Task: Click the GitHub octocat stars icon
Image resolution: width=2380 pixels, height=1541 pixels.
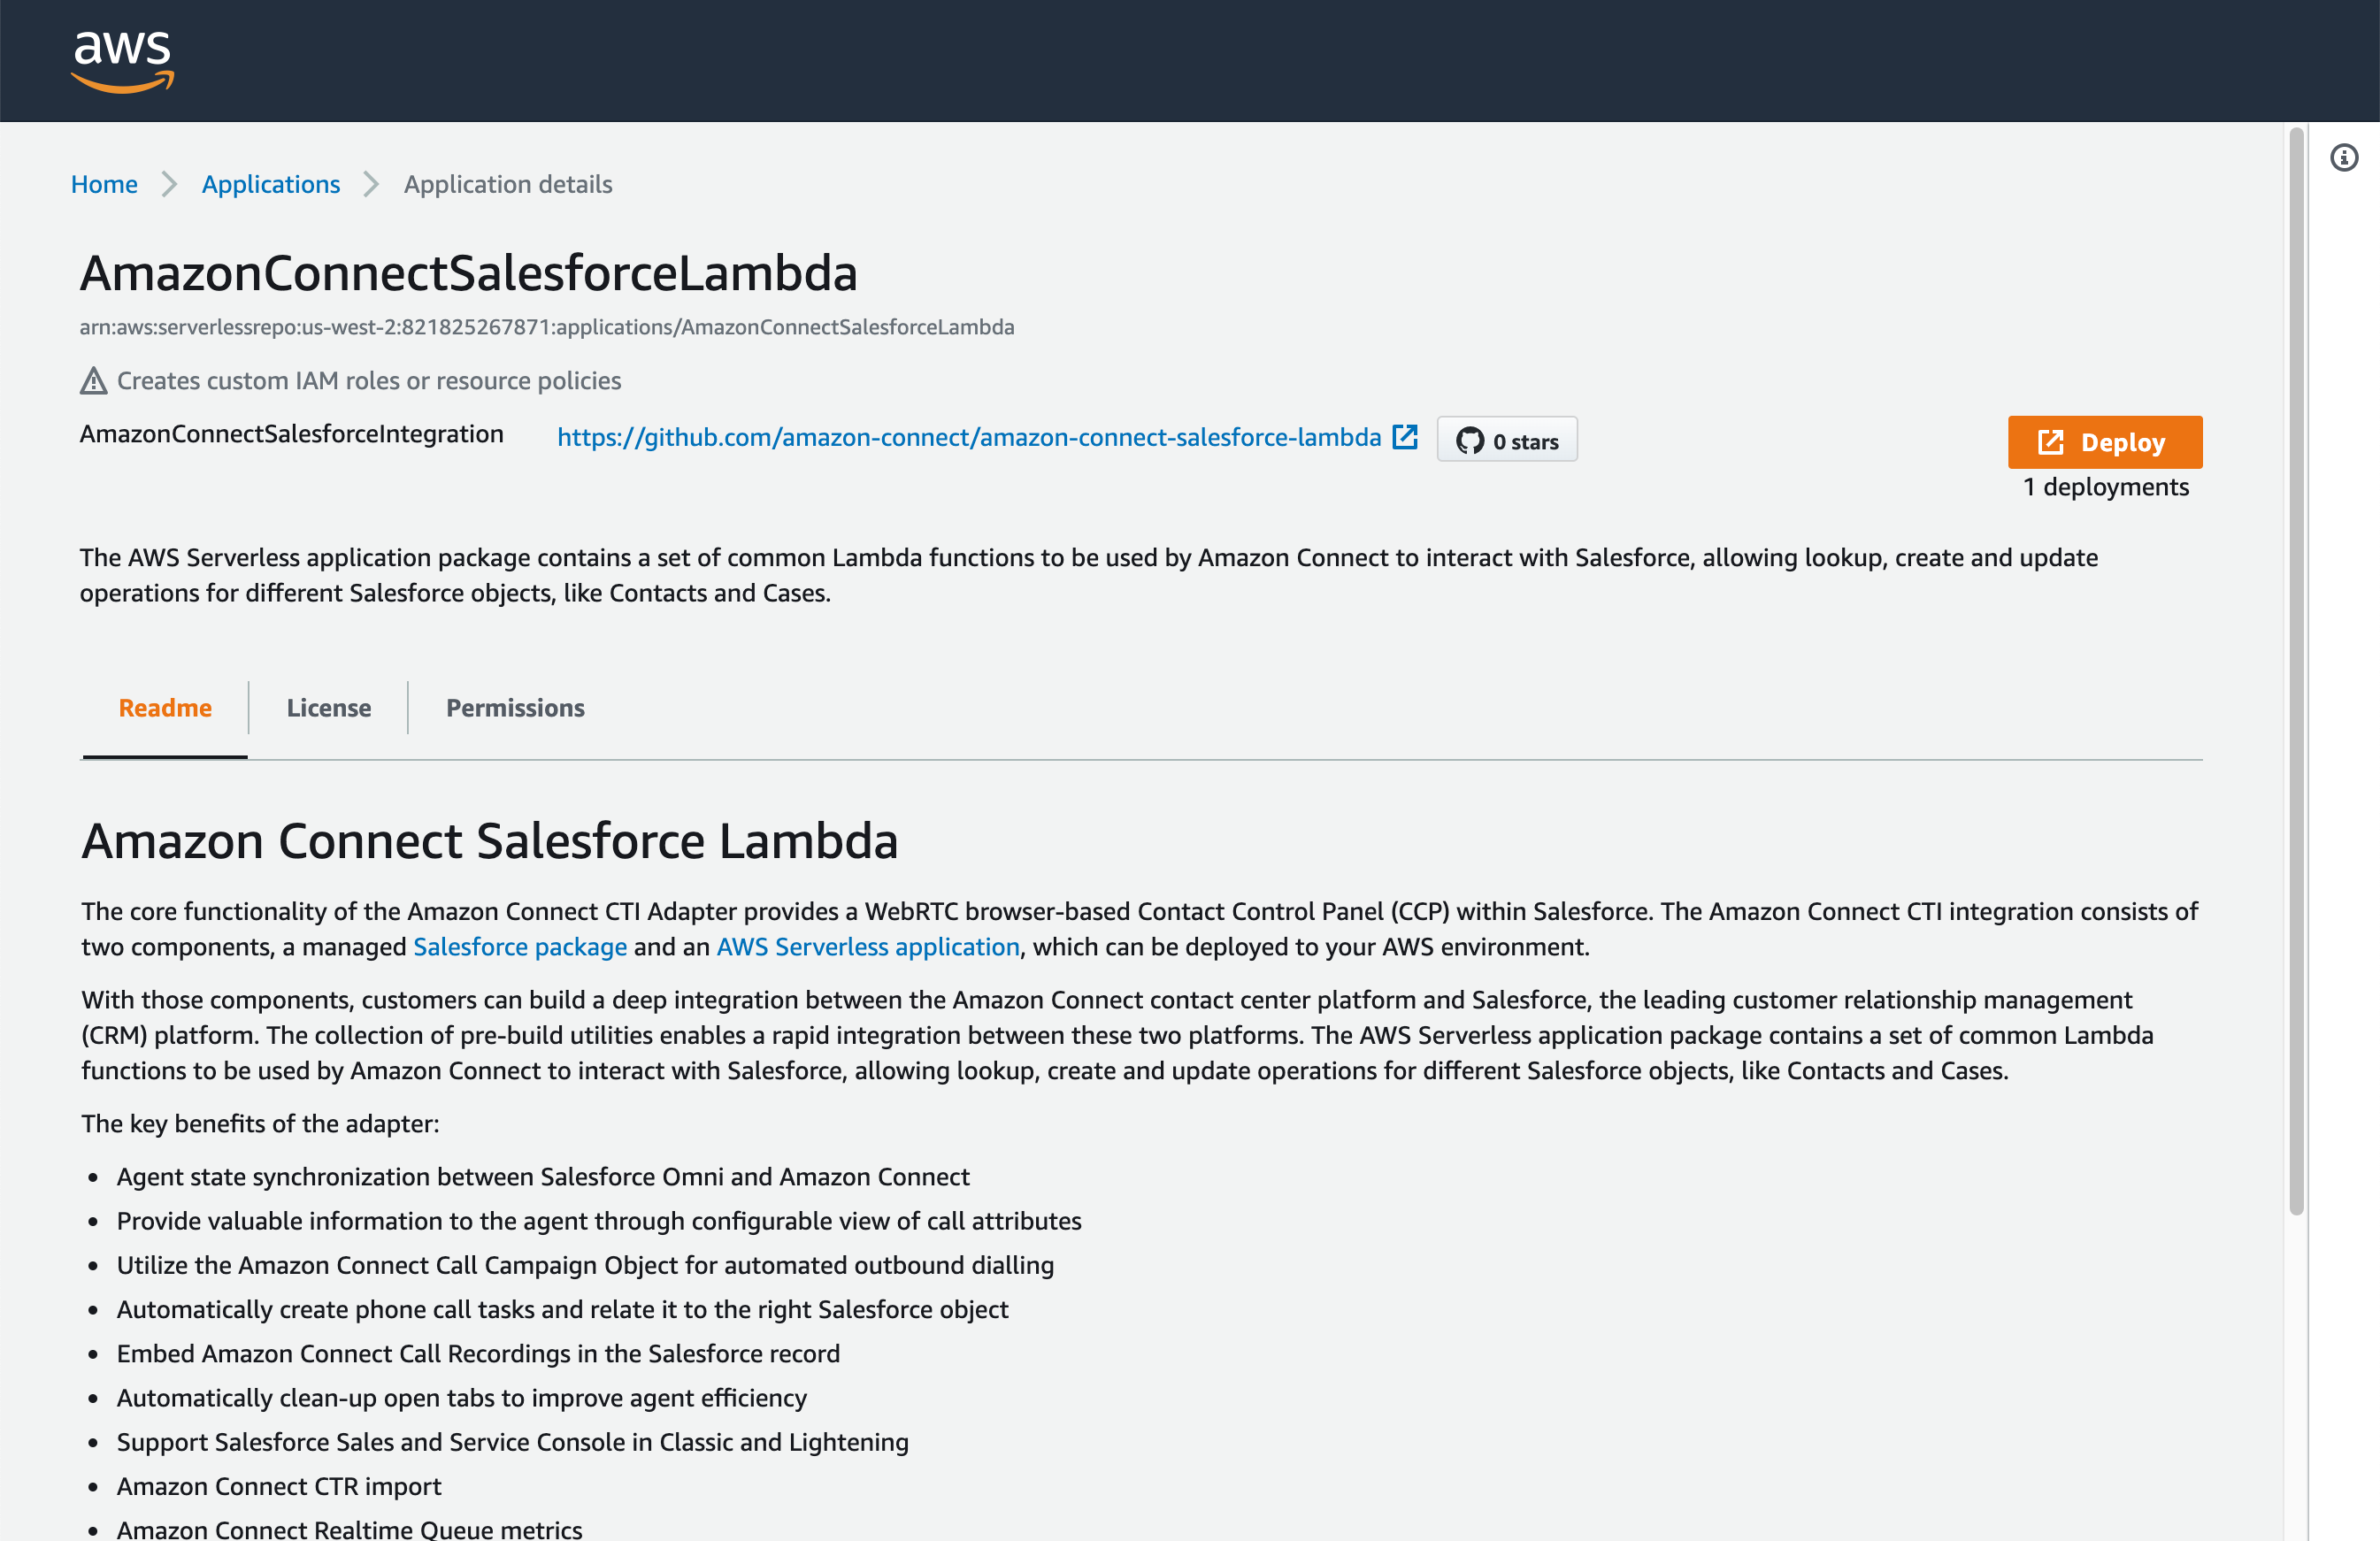Action: [1469, 441]
